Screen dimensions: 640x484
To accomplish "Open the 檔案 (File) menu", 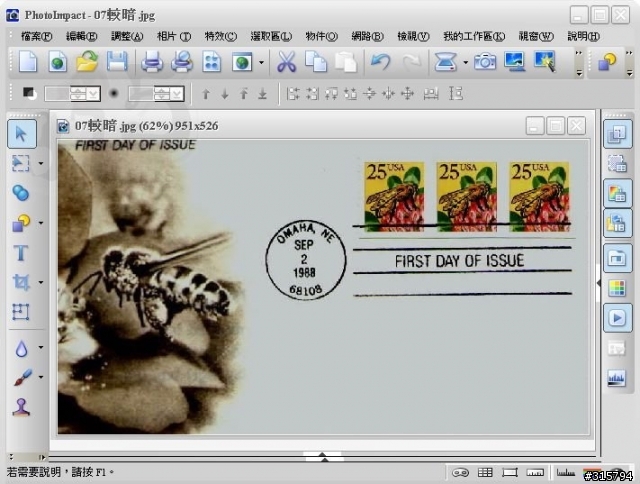I will click(36, 36).
